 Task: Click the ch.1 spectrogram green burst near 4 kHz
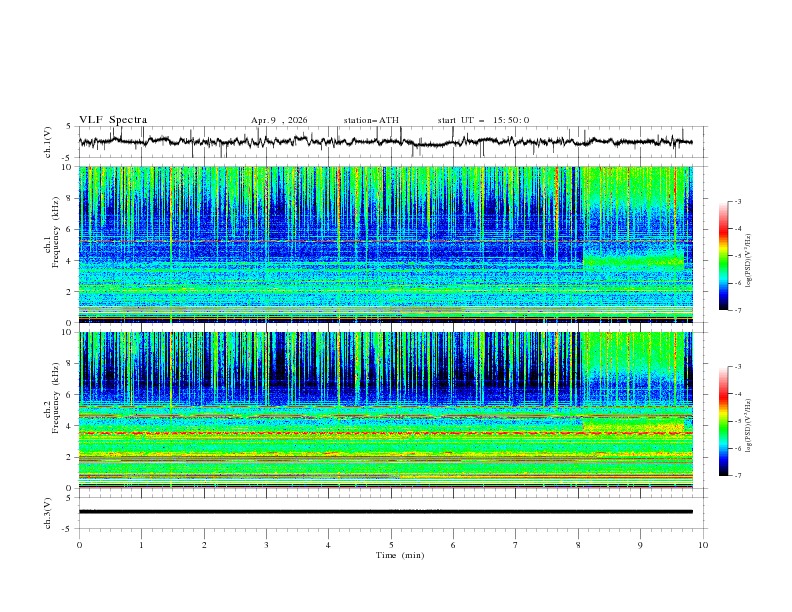point(633,260)
